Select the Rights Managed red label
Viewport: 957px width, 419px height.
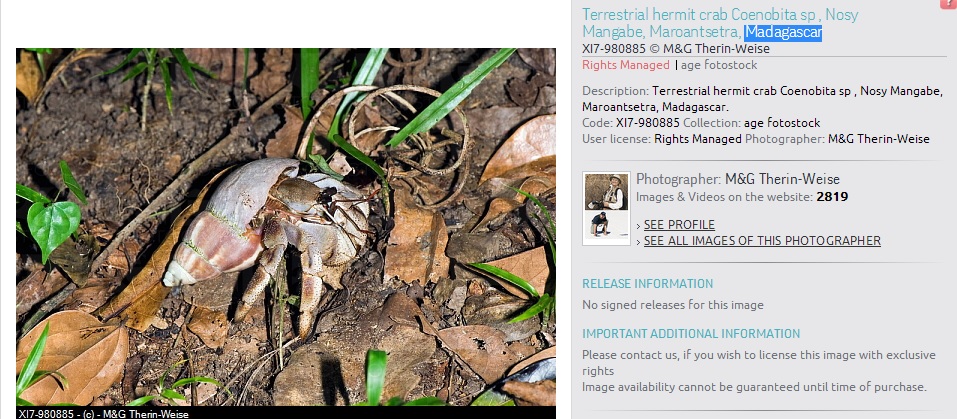click(626, 65)
